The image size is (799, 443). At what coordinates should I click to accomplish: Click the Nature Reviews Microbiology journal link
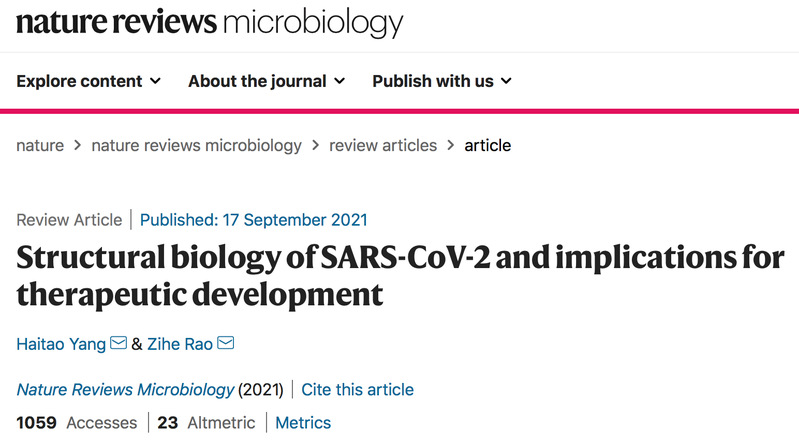(x=125, y=389)
